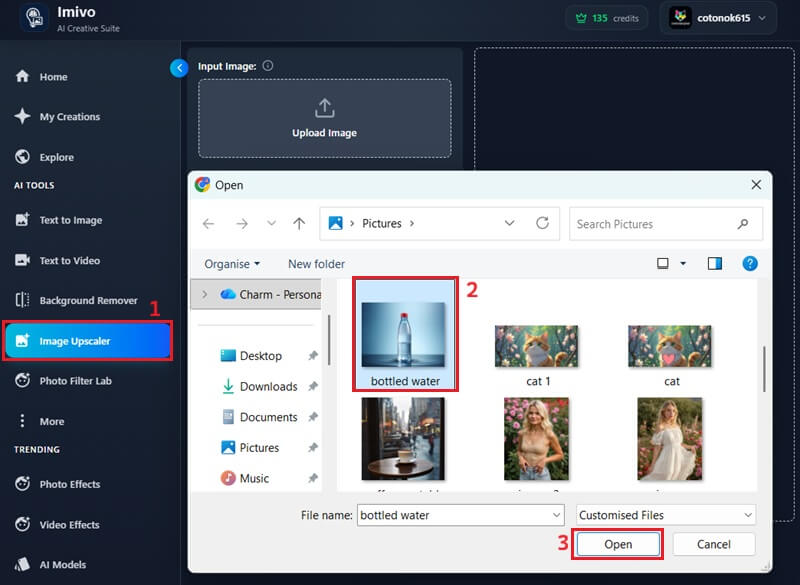Refresh the Pictures folder view

pyautogui.click(x=542, y=223)
